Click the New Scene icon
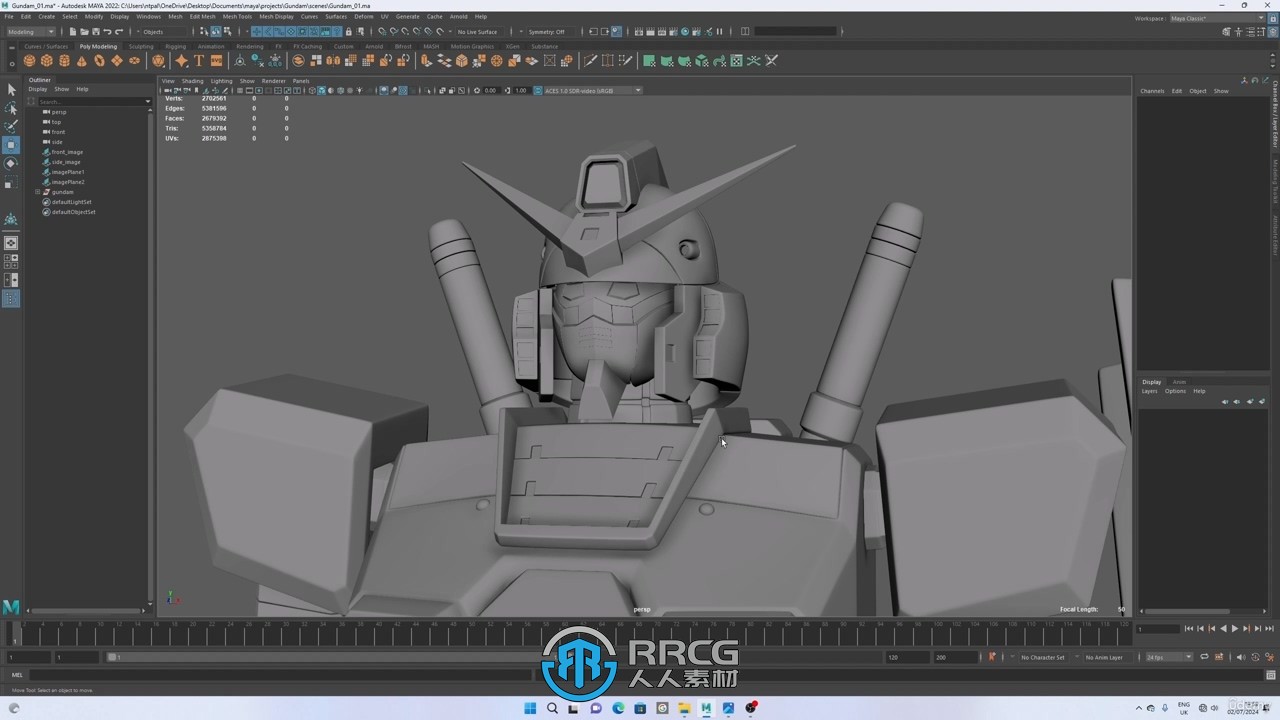Screen dimensions: 1280x720 pos(73,32)
